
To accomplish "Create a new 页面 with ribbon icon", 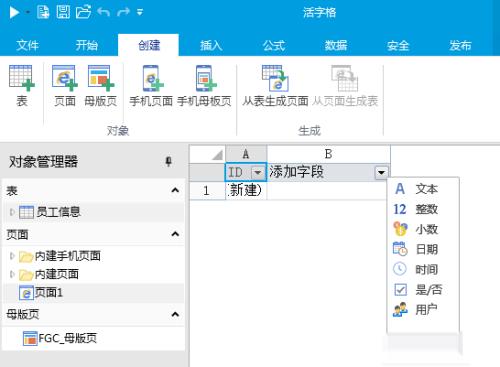I will click(65, 86).
